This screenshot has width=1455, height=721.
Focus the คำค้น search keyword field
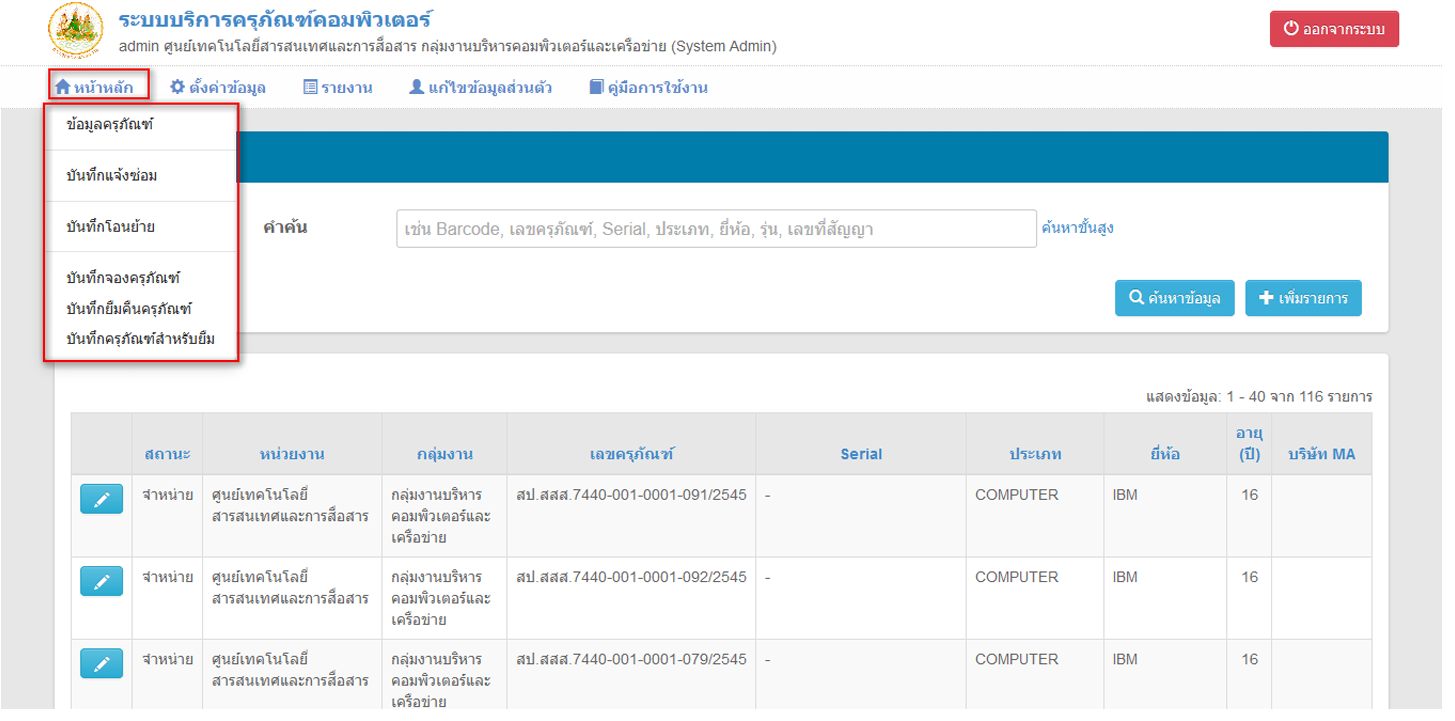coord(716,229)
